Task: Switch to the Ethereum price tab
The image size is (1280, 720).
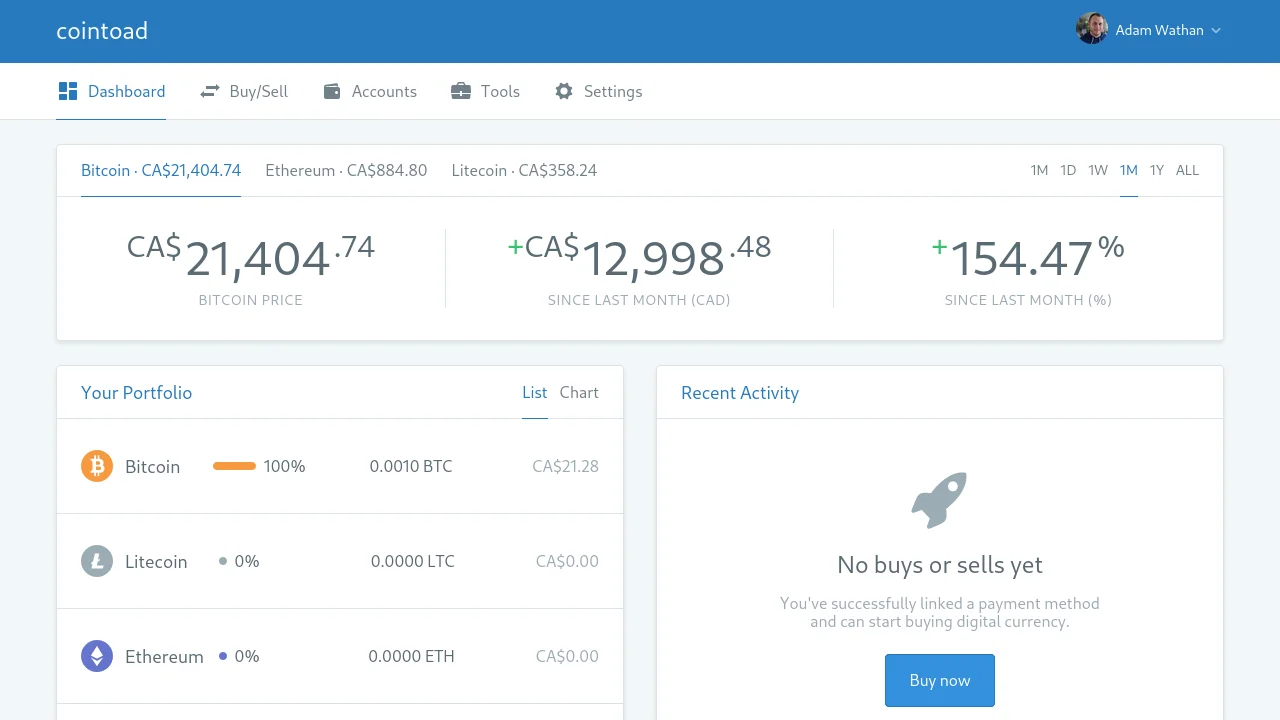Action: coord(346,170)
